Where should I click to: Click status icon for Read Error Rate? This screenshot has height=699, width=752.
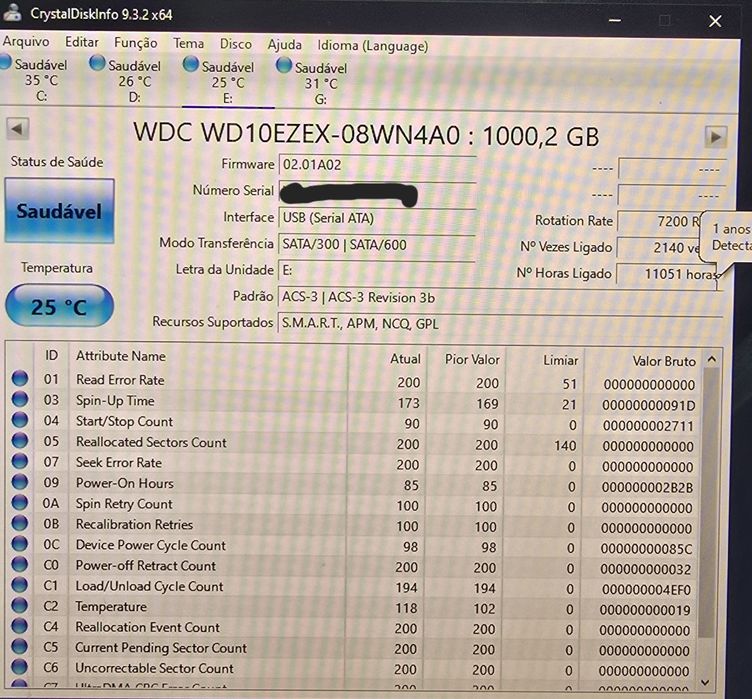tap(20, 379)
